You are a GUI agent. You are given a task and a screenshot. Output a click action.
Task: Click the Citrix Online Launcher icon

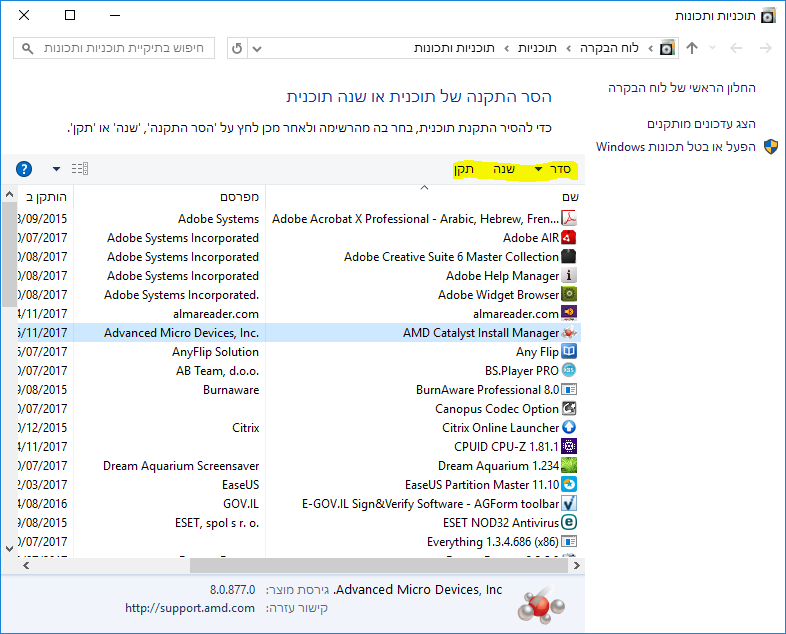tap(569, 428)
